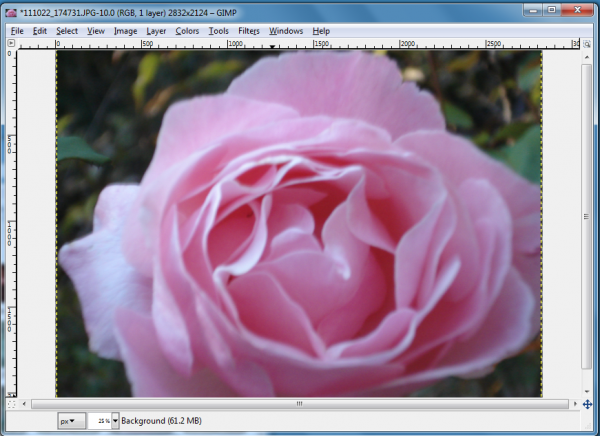This screenshot has height=436, width=600.
Task: Open the Windows menu
Action: tap(286, 31)
